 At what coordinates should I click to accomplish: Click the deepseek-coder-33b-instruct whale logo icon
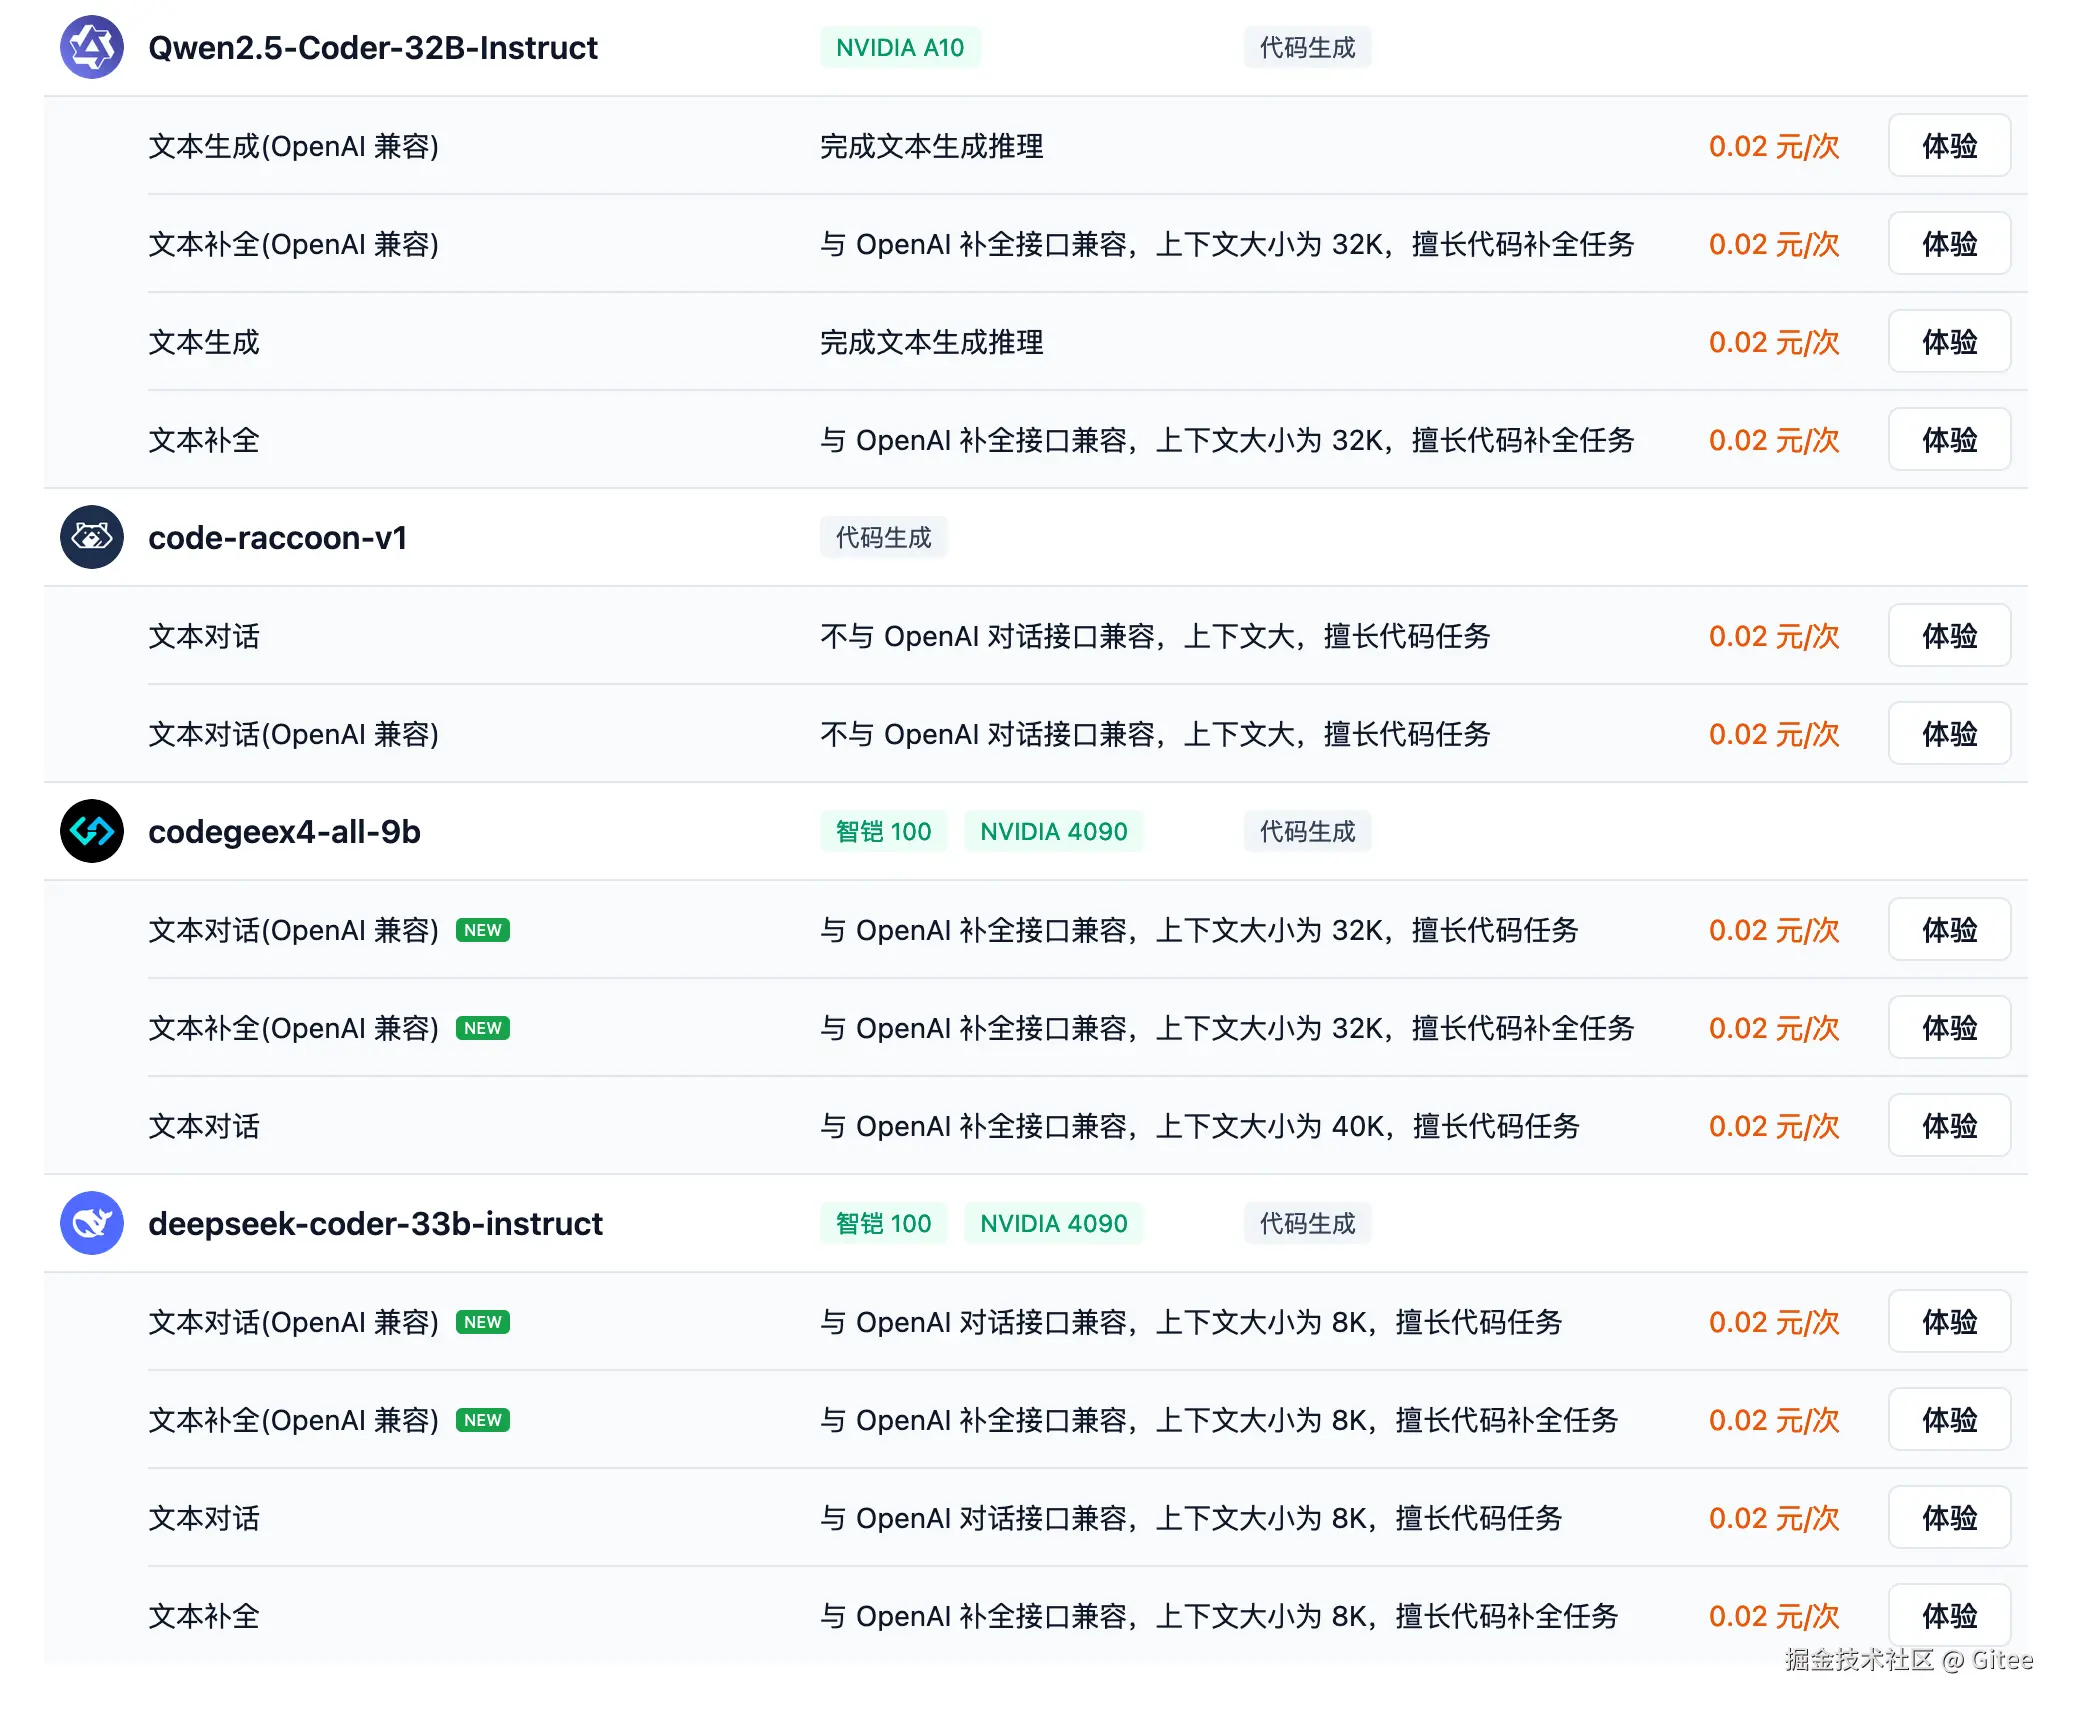tap(91, 1223)
